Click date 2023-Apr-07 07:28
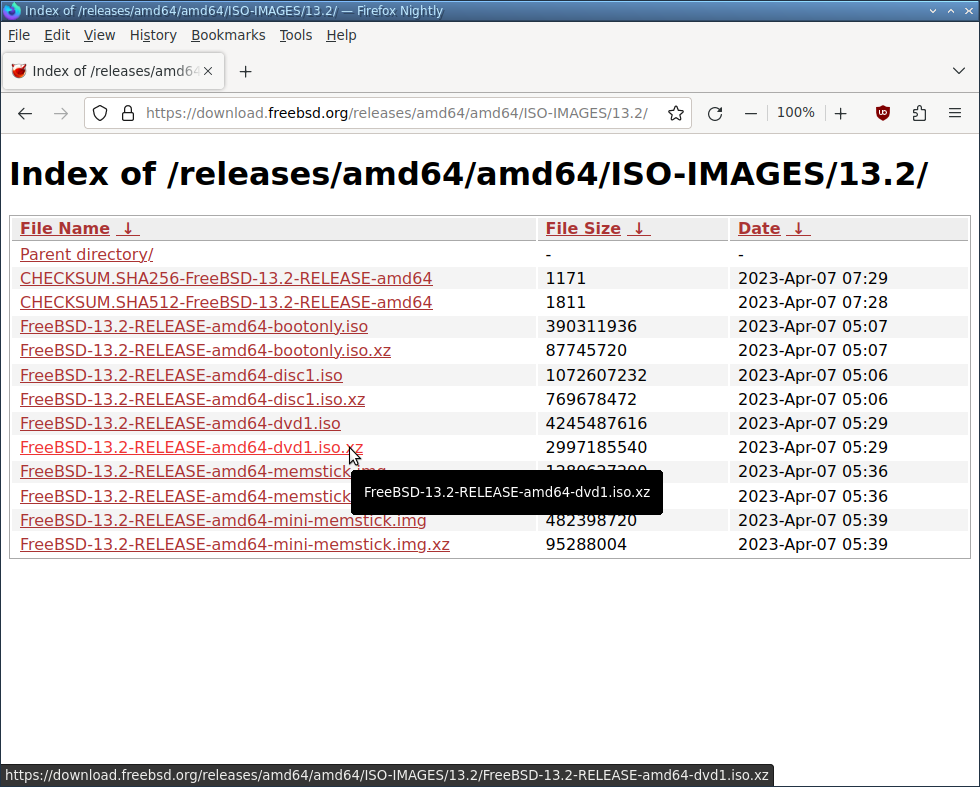The width and height of the screenshot is (980, 787). pos(812,303)
